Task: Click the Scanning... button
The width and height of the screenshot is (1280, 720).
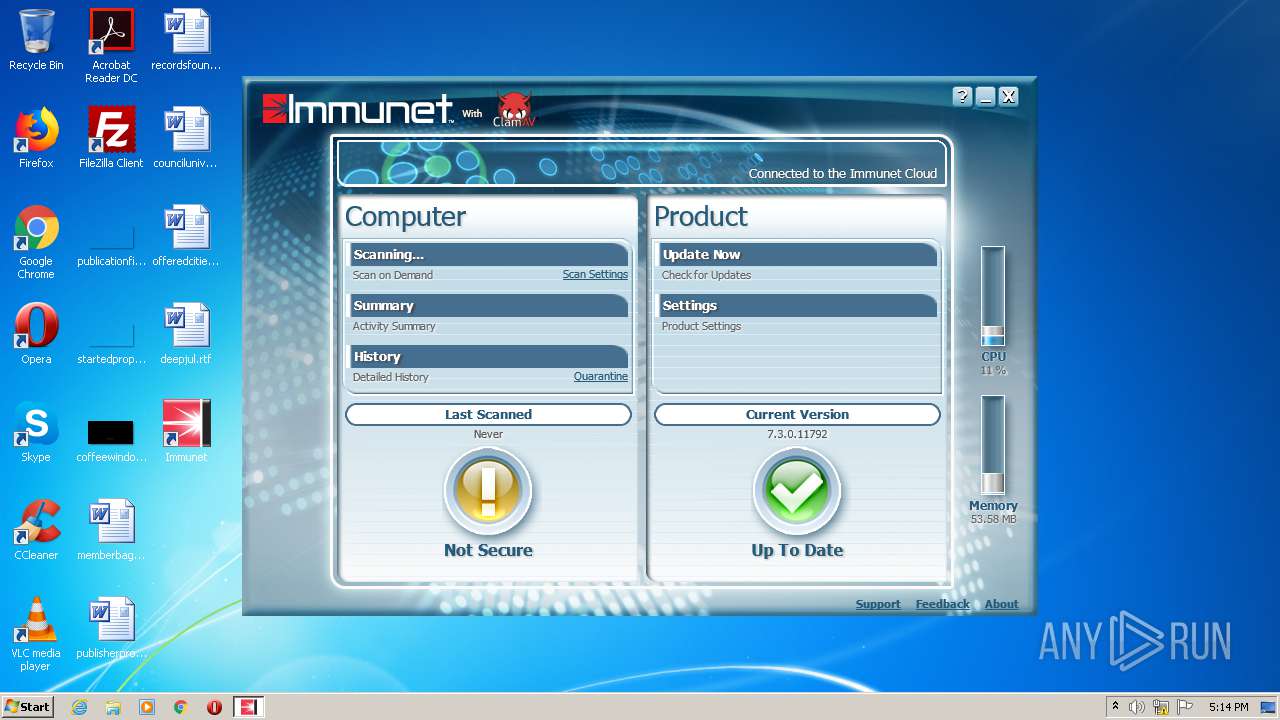Action: [489, 254]
